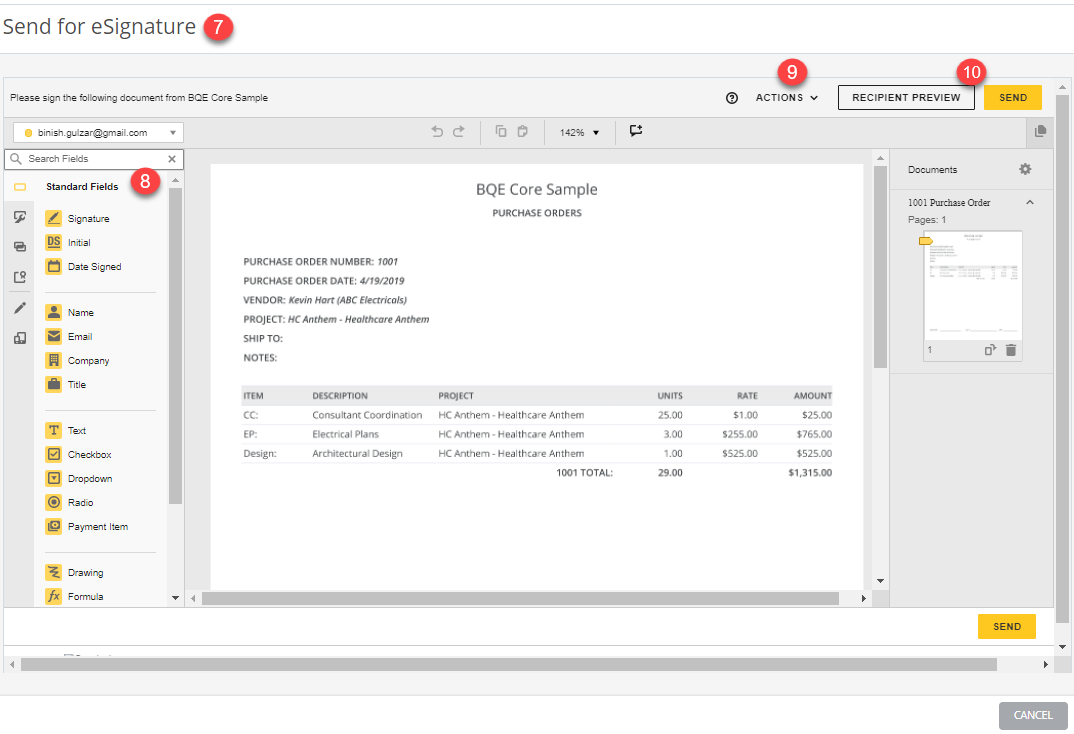
Task: Click the Documents panel settings gear
Action: pos(1025,169)
